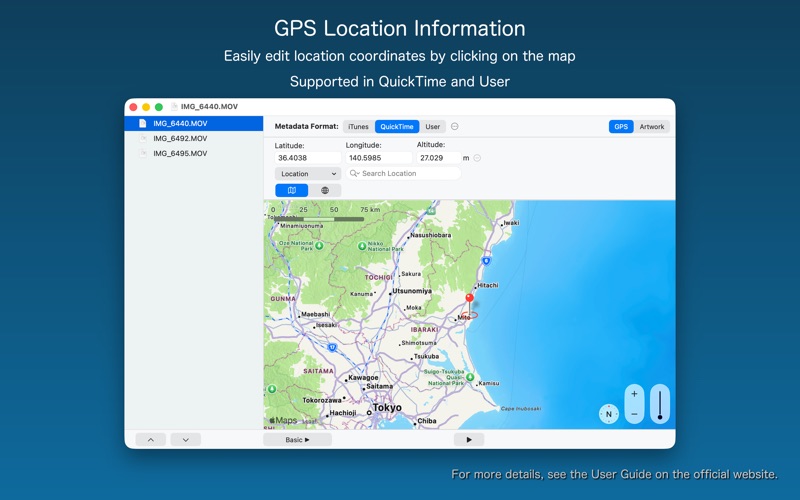Click the search magnifier icon
Image resolution: width=800 pixels, height=500 pixels.
[354, 173]
